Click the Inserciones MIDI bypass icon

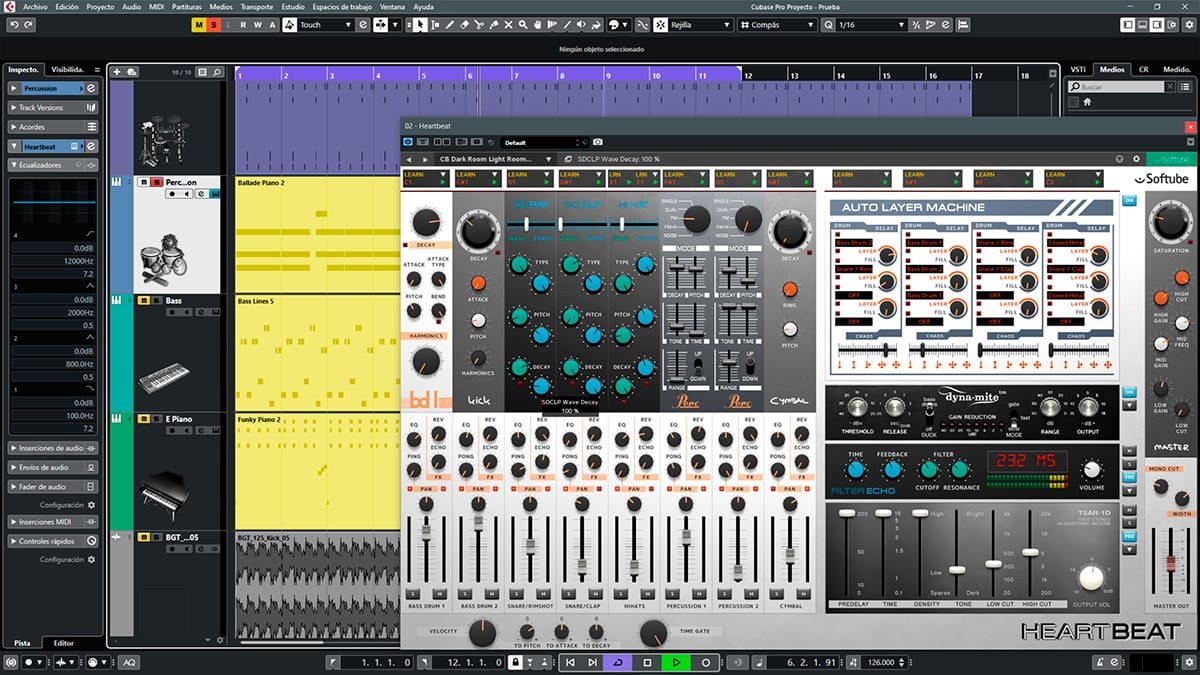91,522
